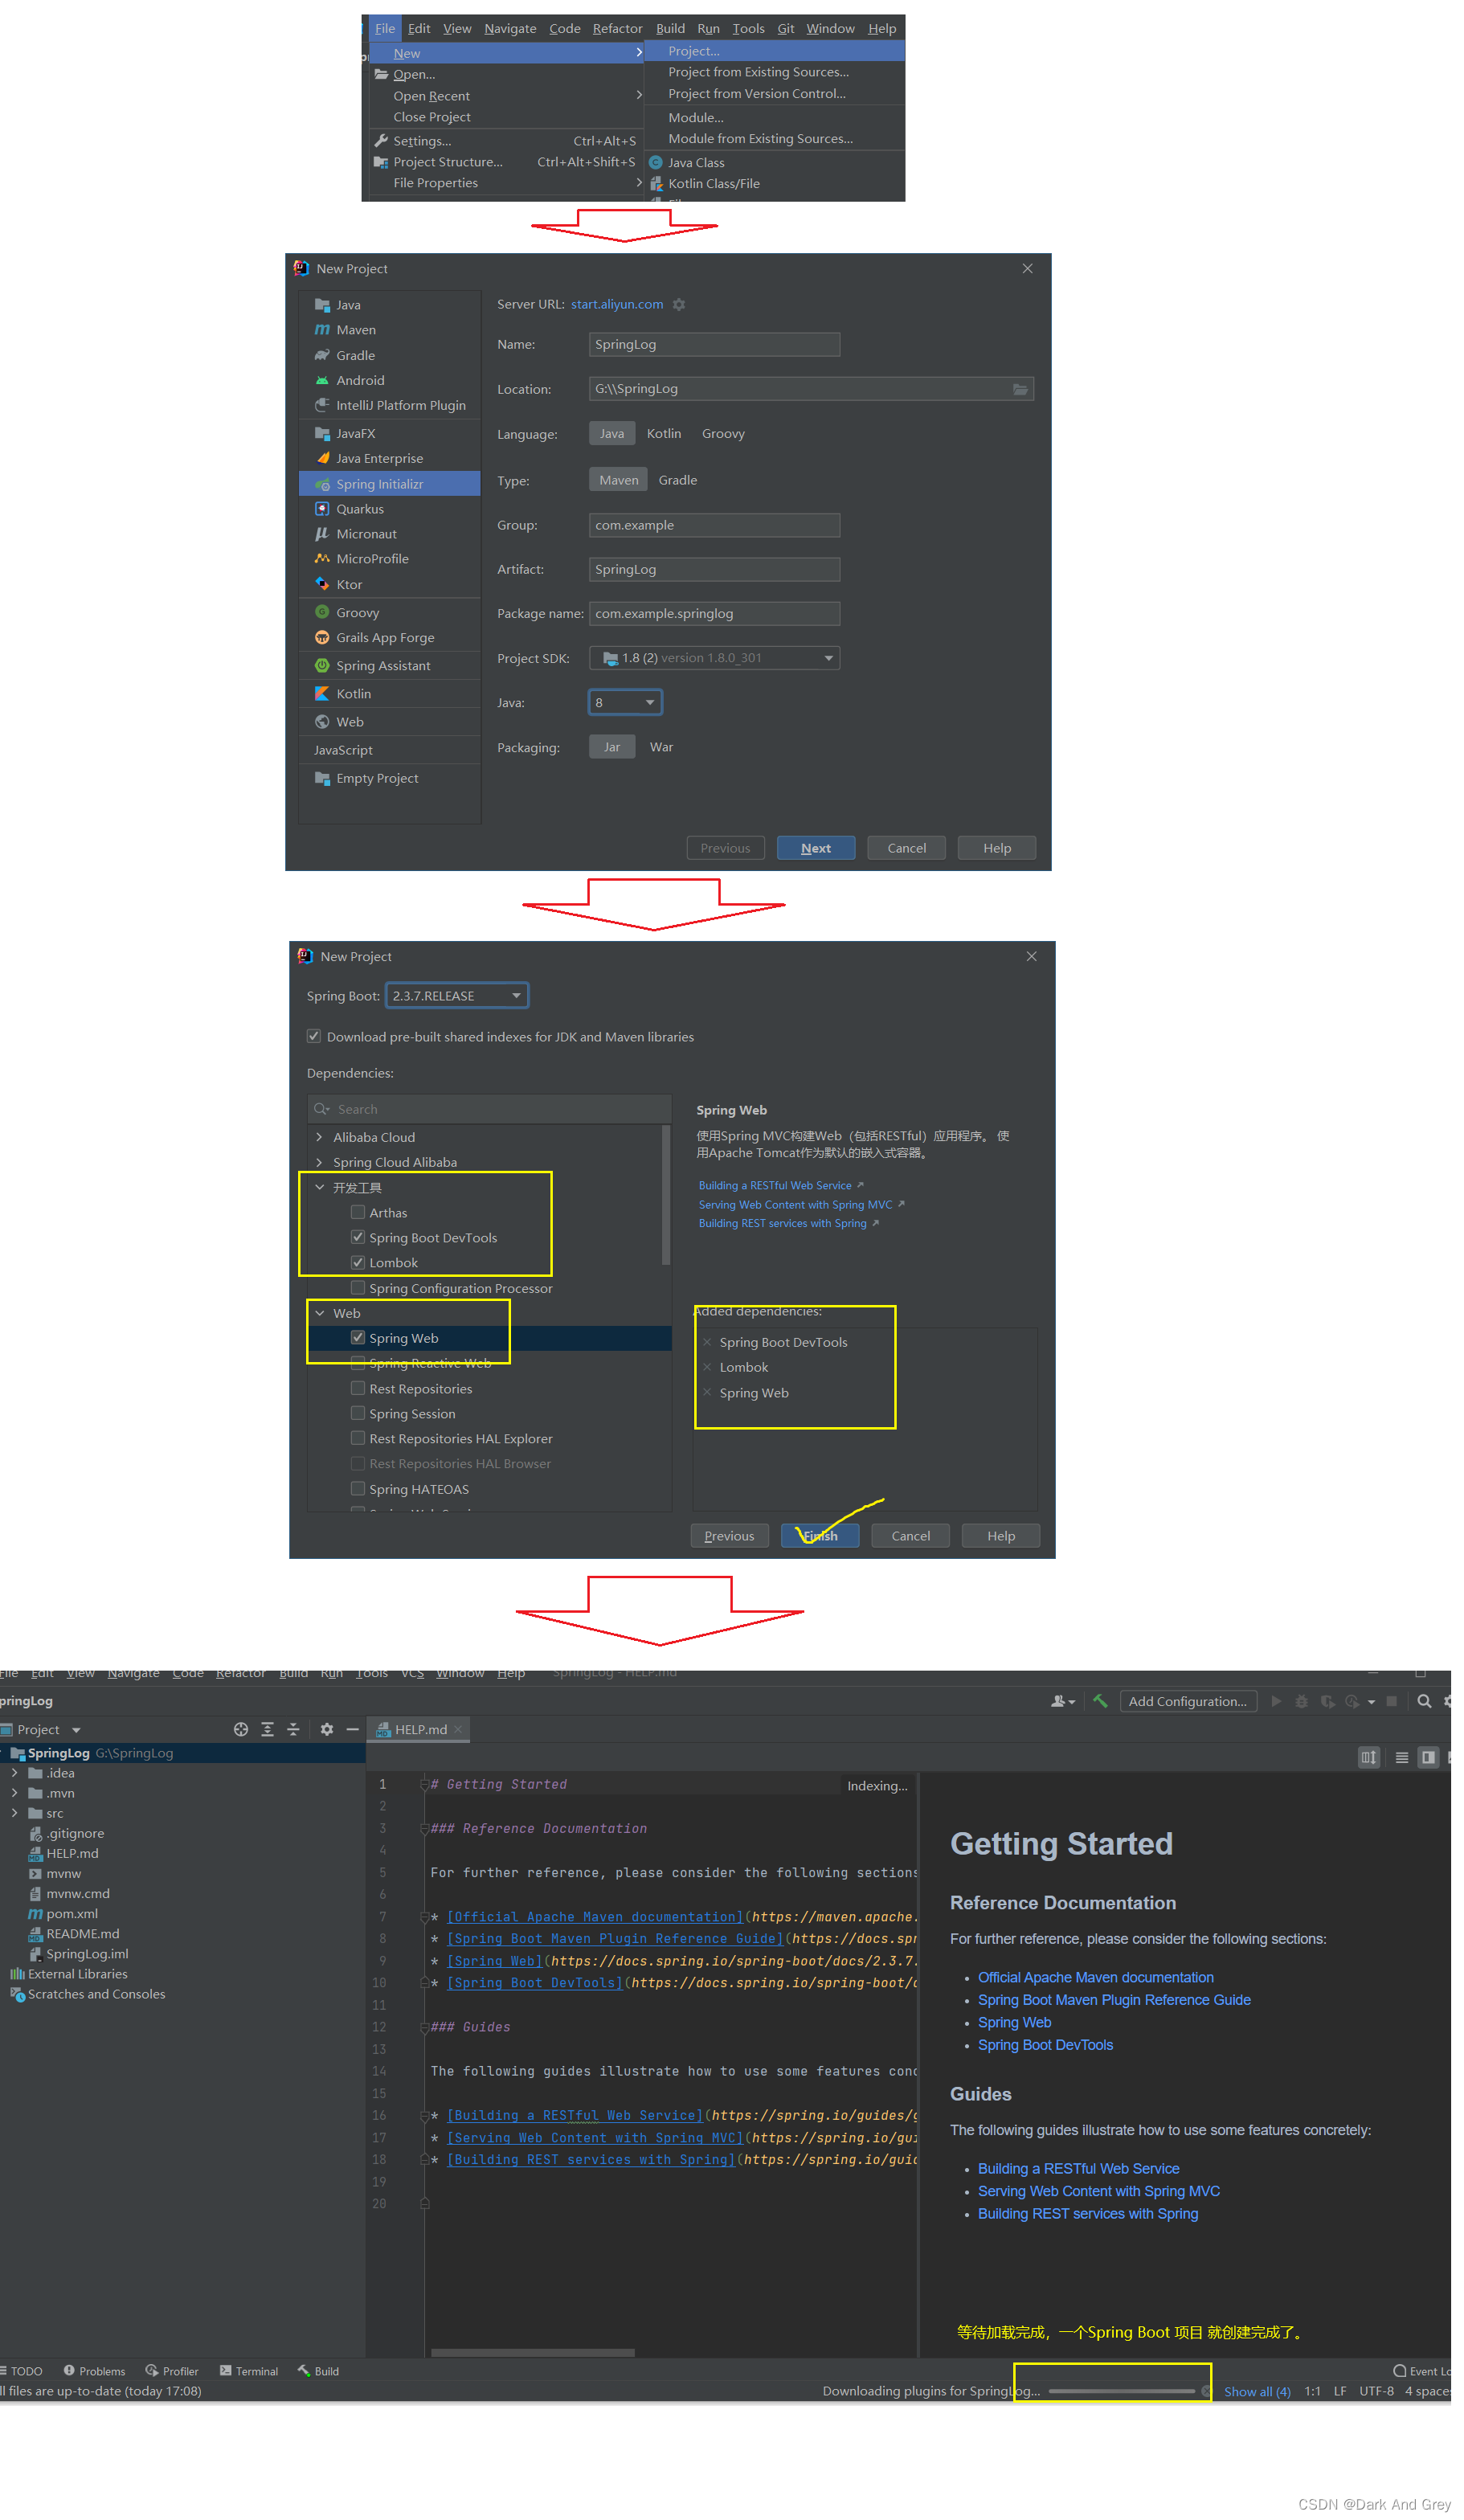Select War packaging option
The height and width of the screenshot is (2520, 1464).
661,747
